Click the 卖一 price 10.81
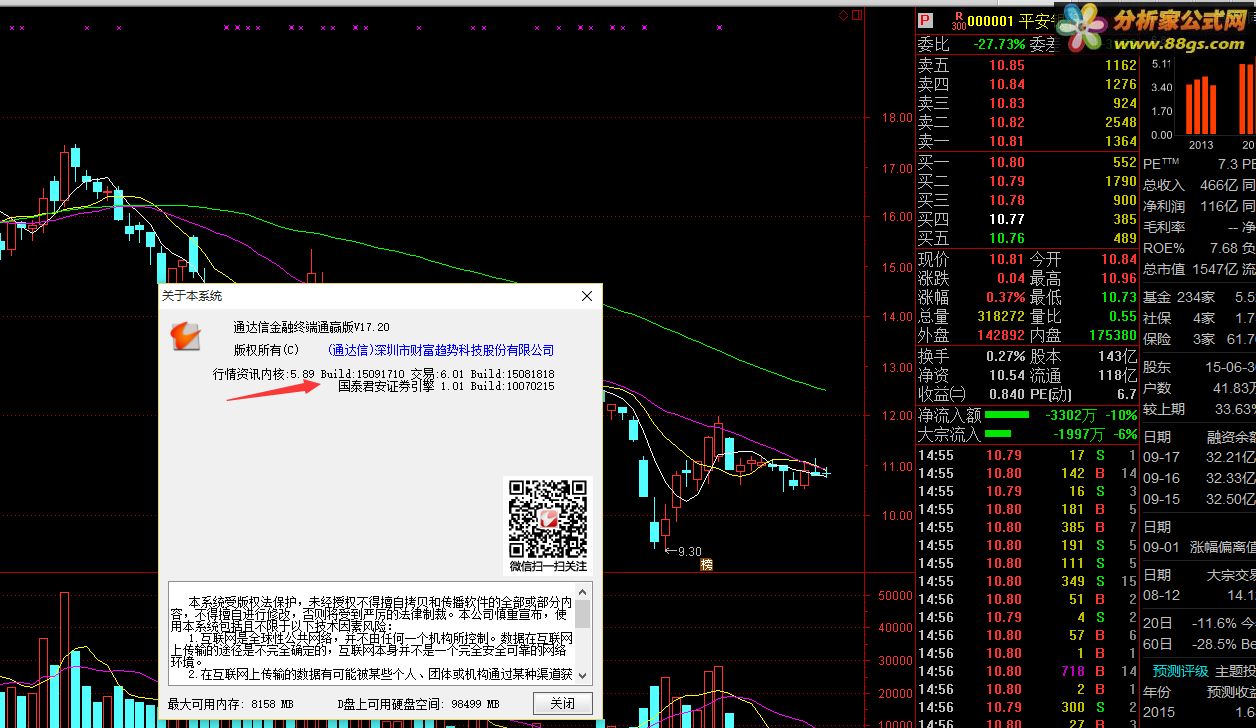The image size is (1256, 728). 1007,141
